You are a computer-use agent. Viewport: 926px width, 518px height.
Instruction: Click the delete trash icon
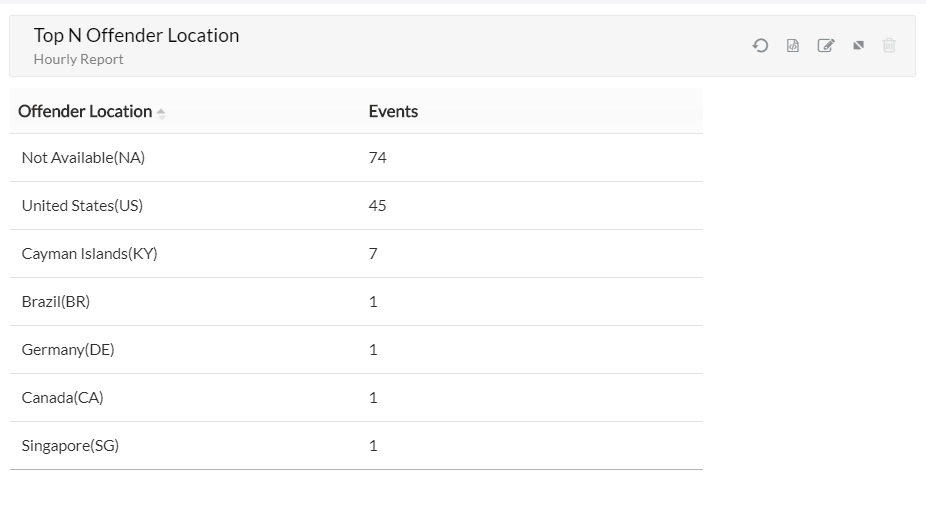click(889, 45)
